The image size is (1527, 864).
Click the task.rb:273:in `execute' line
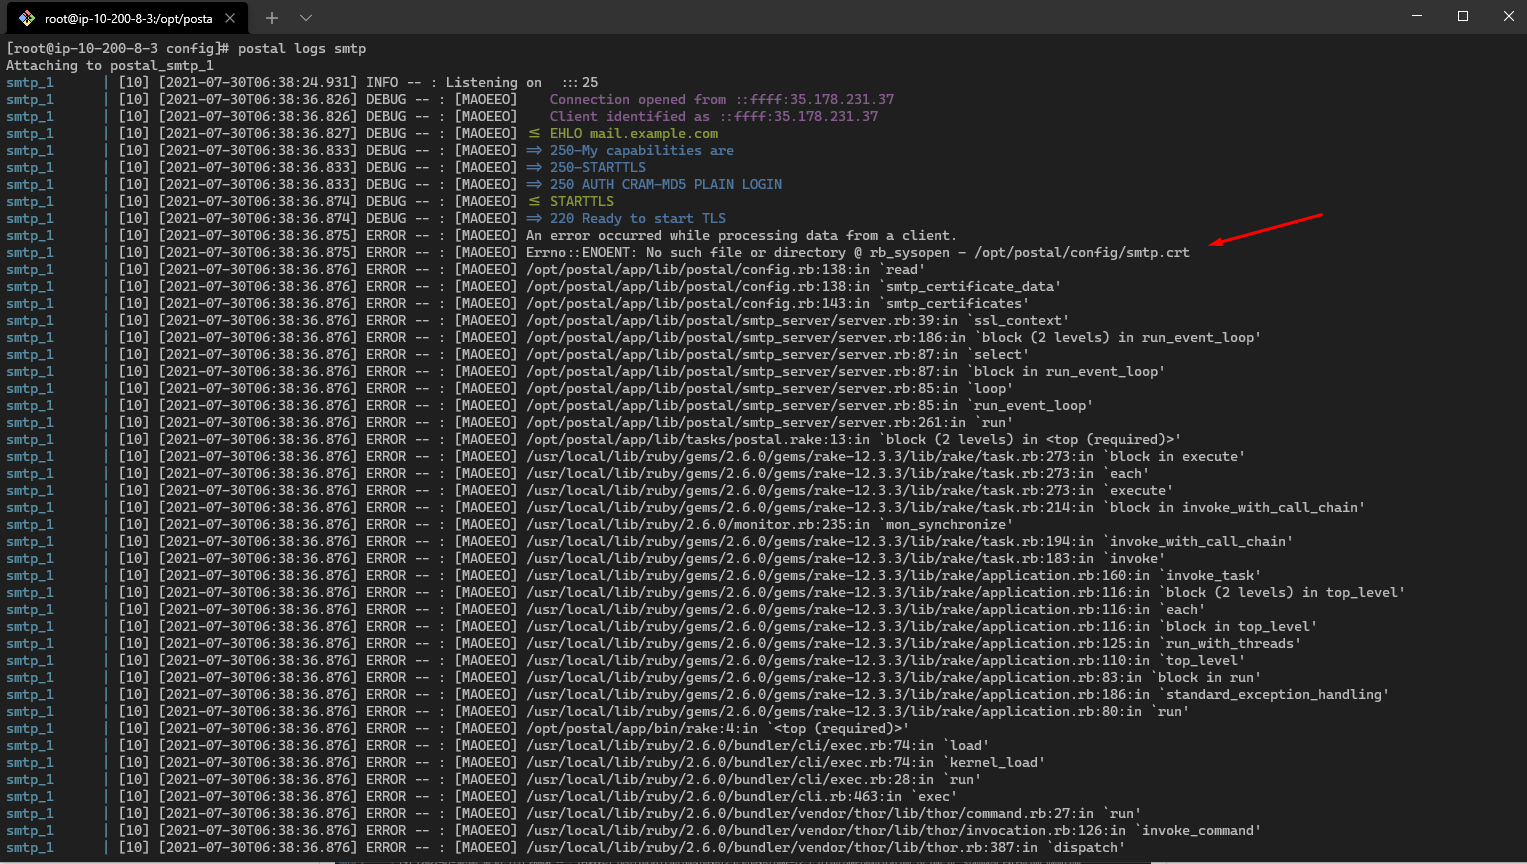[x=850, y=490]
